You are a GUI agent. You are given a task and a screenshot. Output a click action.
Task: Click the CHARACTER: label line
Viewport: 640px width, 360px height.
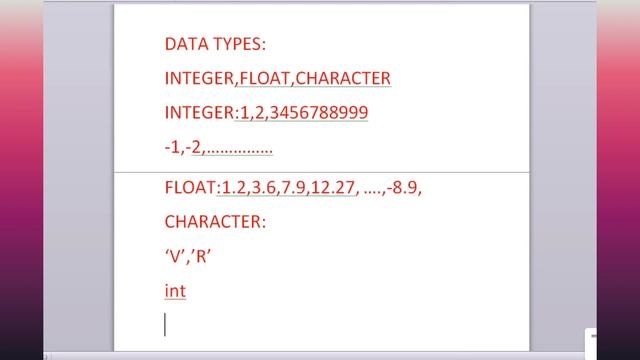215,222
